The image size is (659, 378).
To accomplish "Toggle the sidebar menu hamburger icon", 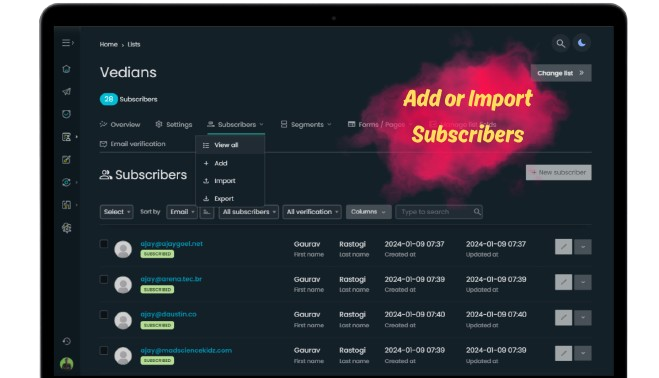I will click(67, 43).
